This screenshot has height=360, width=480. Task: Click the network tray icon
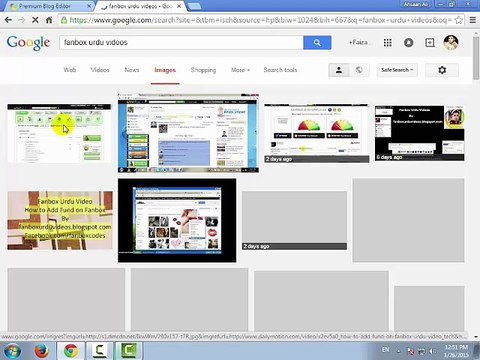421,351
